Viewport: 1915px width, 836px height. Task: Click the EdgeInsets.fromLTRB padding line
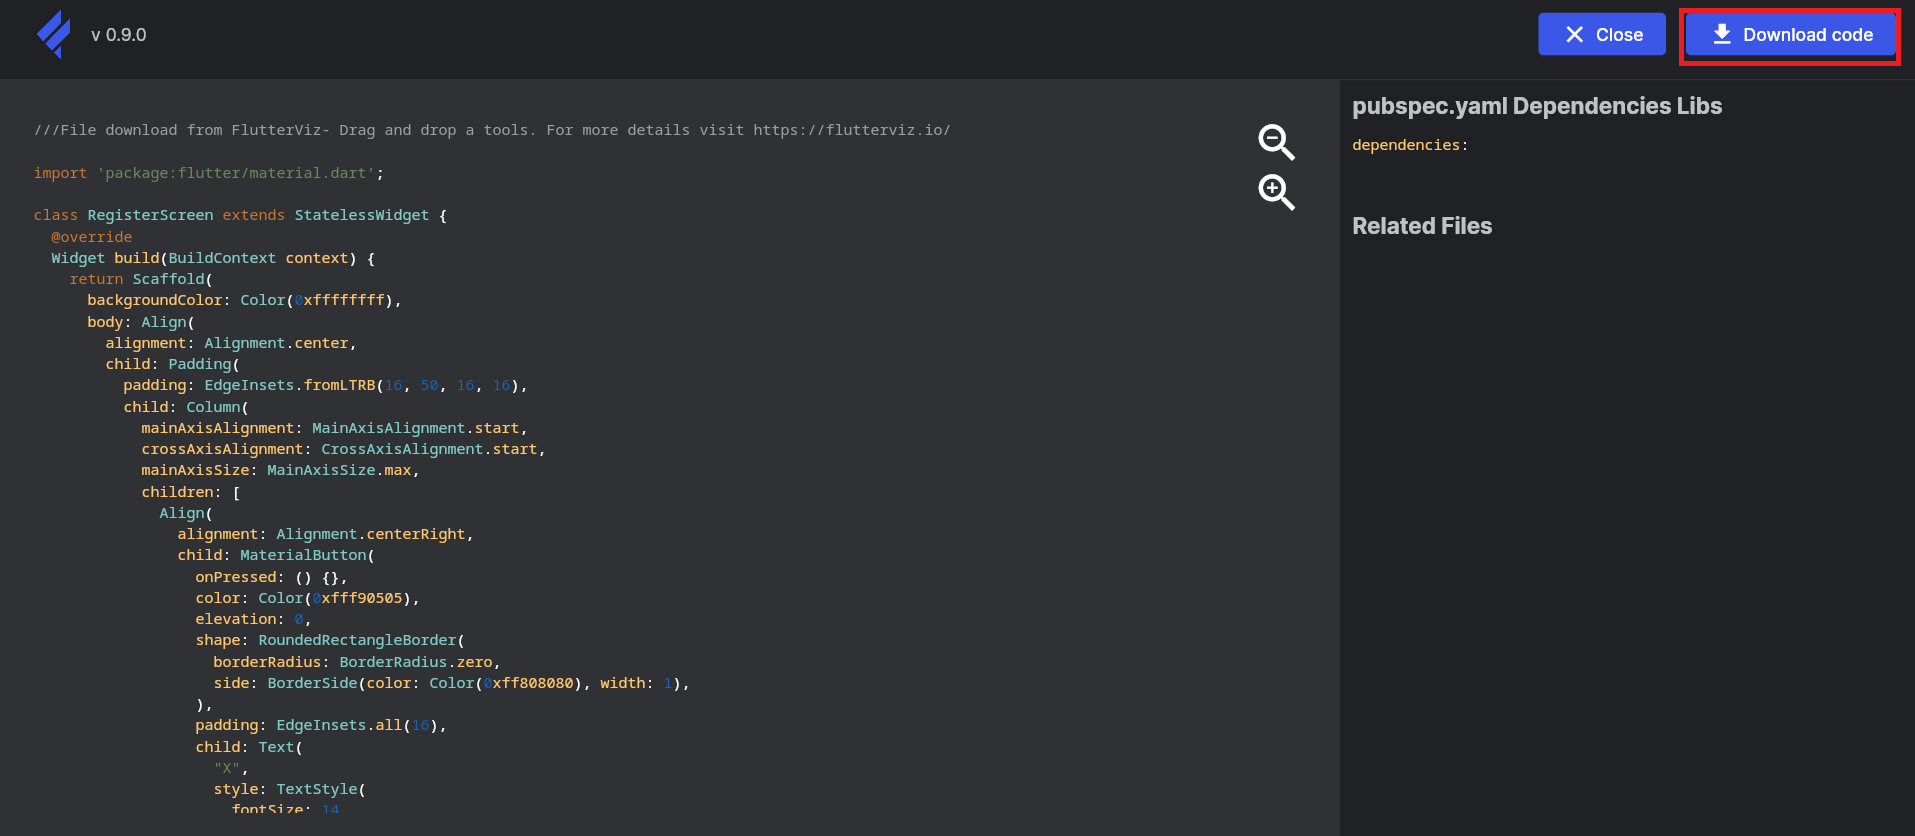pos(324,385)
